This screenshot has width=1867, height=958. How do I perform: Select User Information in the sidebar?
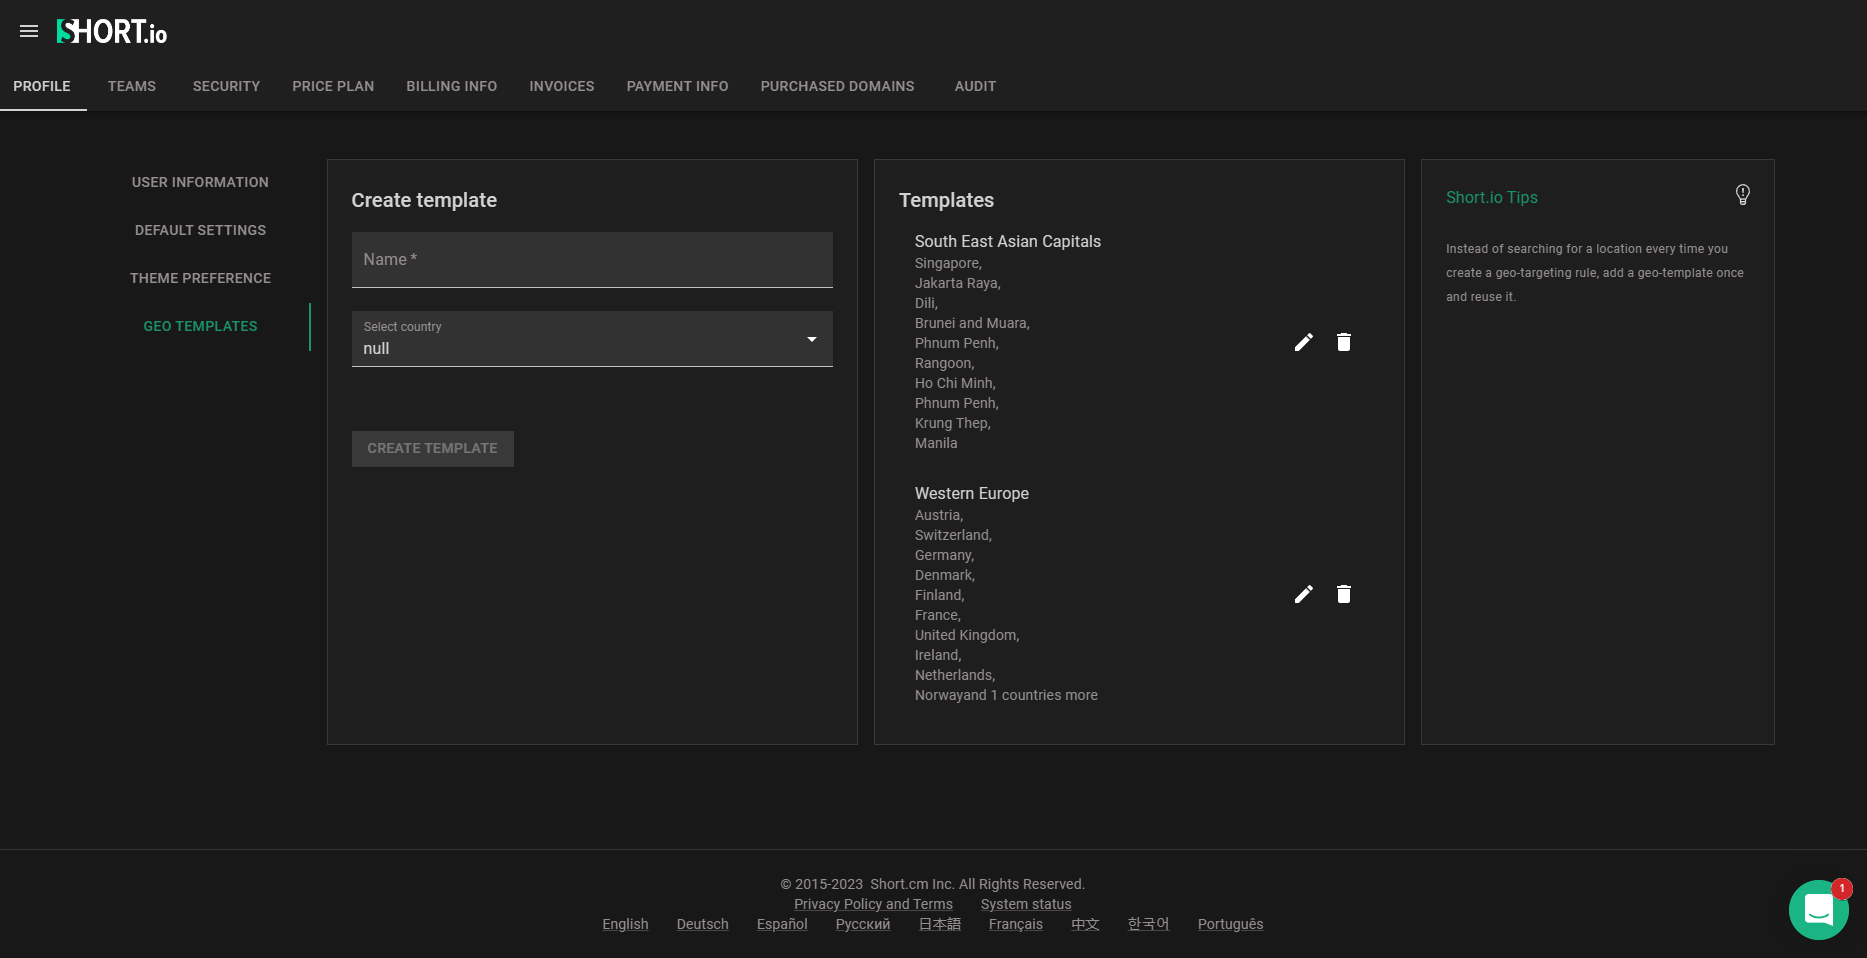click(x=200, y=182)
